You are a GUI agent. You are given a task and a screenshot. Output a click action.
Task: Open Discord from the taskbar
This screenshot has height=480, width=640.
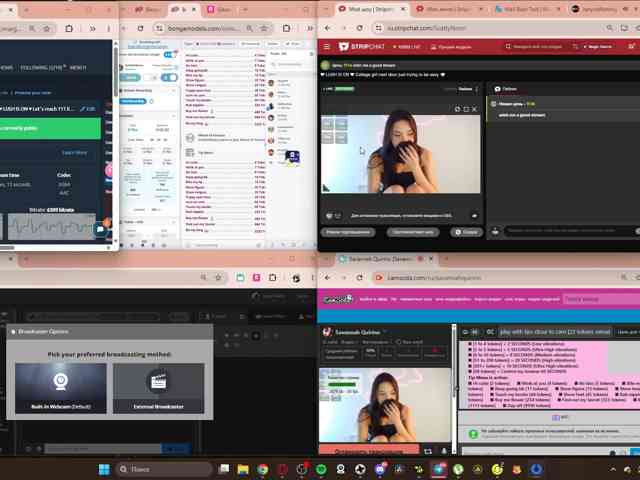380,469
